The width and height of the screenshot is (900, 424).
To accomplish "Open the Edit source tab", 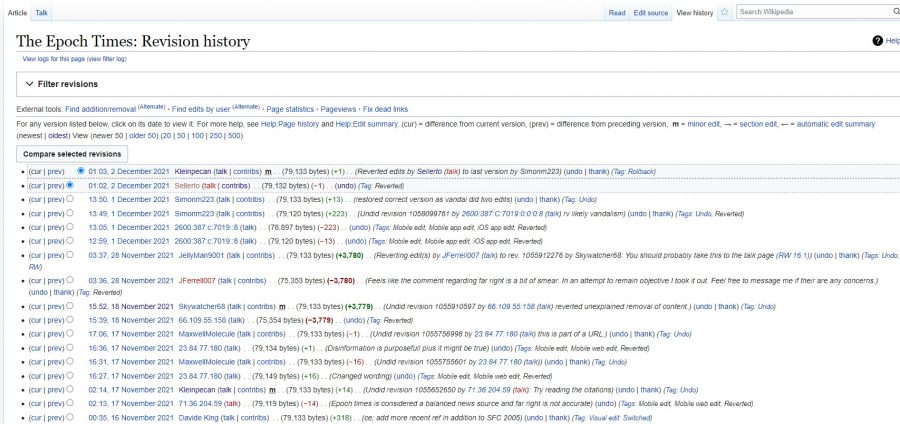I will [650, 13].
